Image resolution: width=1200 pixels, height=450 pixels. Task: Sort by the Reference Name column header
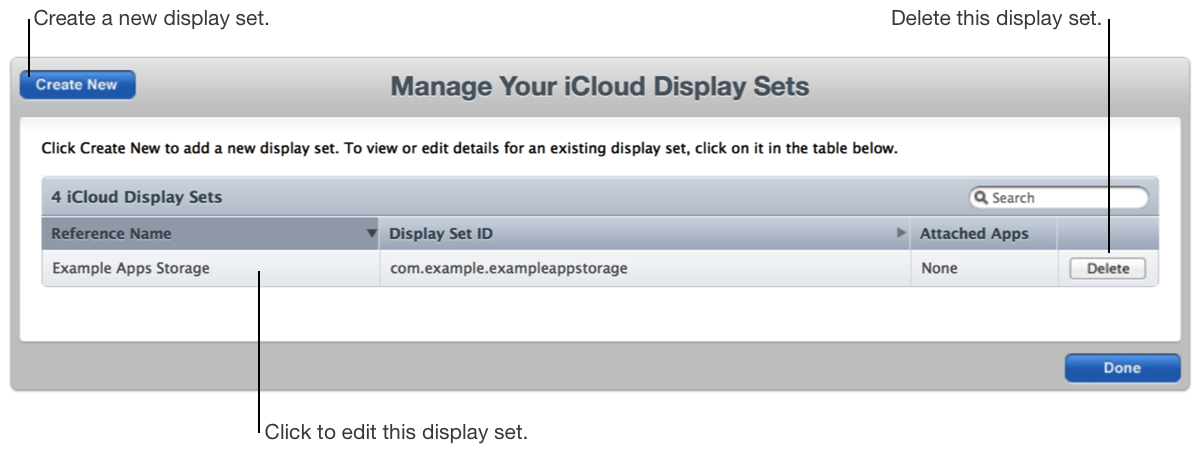[111, 234]
